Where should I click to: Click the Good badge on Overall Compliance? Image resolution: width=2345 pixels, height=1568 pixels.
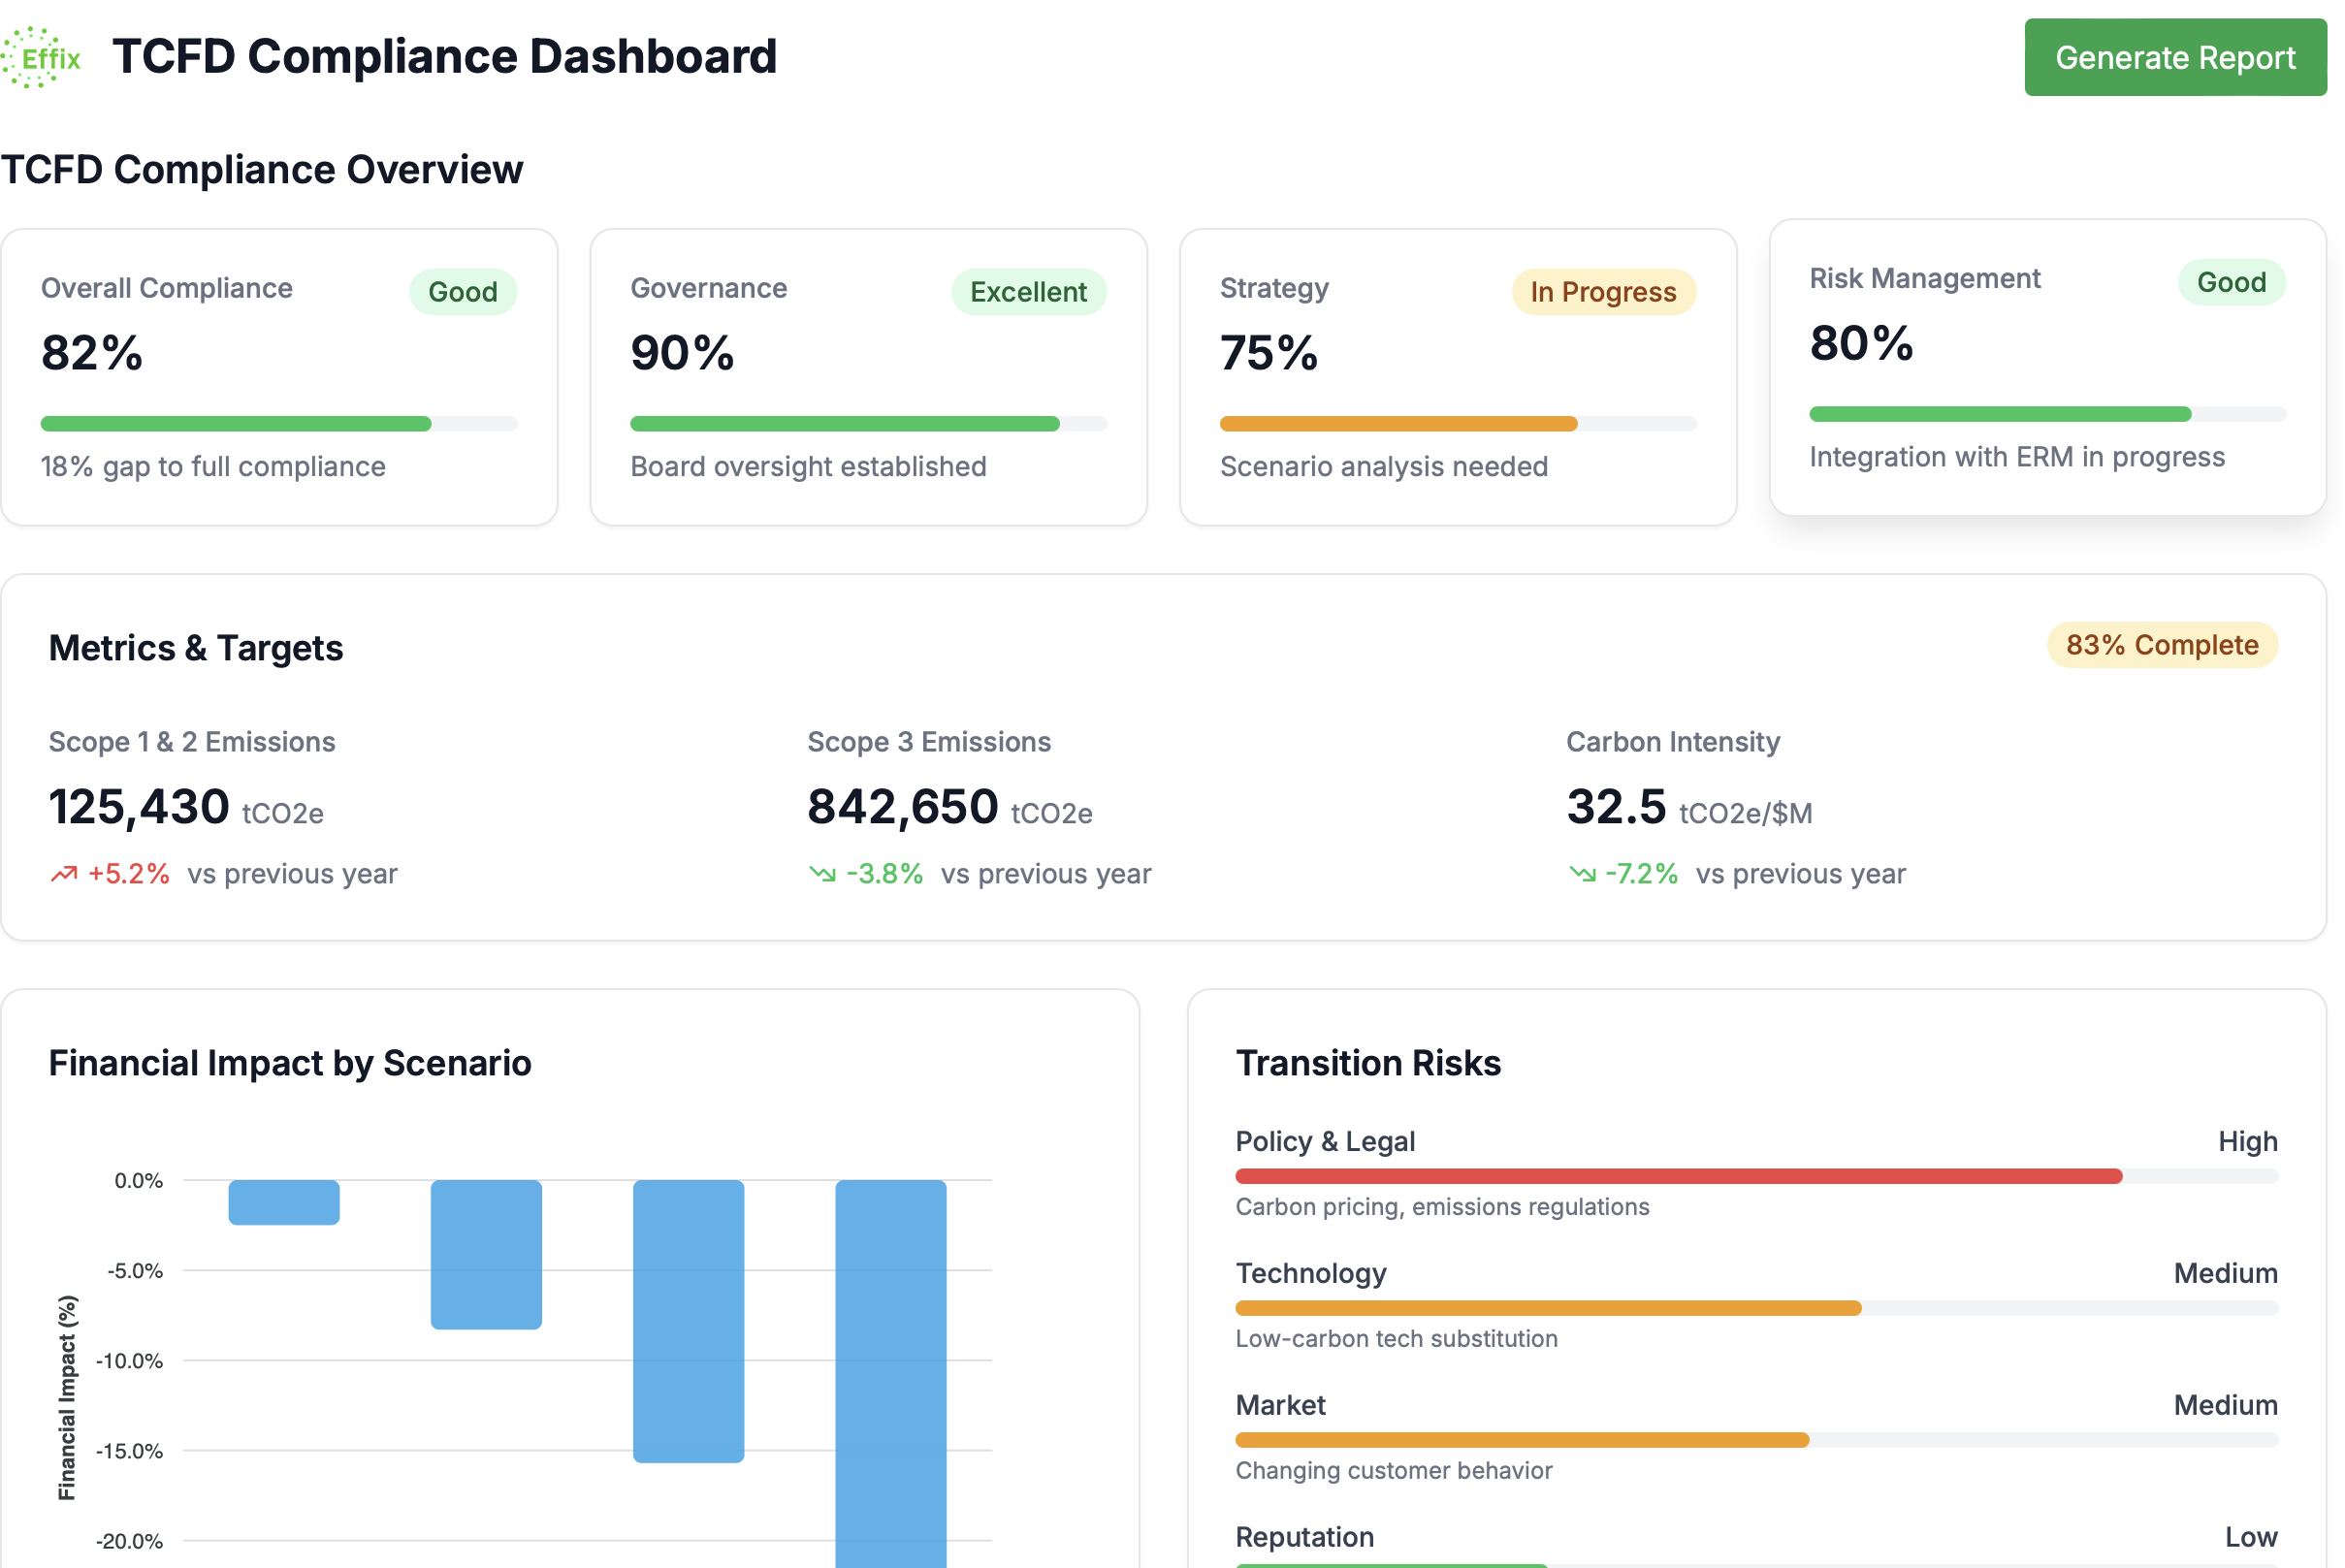(x=462, y=292)
